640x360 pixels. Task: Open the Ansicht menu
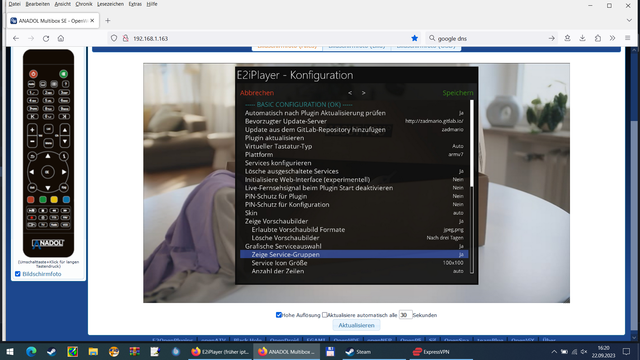62,4
